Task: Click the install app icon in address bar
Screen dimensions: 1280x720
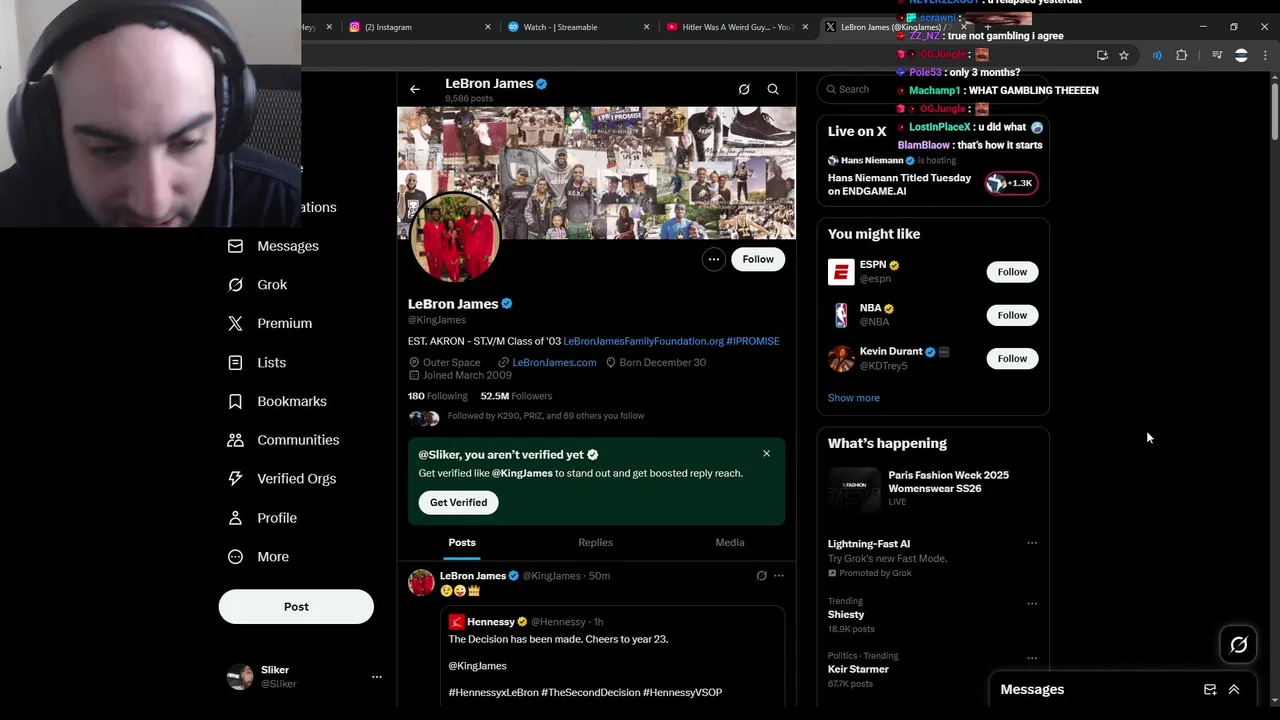Action: [1102, 55]
